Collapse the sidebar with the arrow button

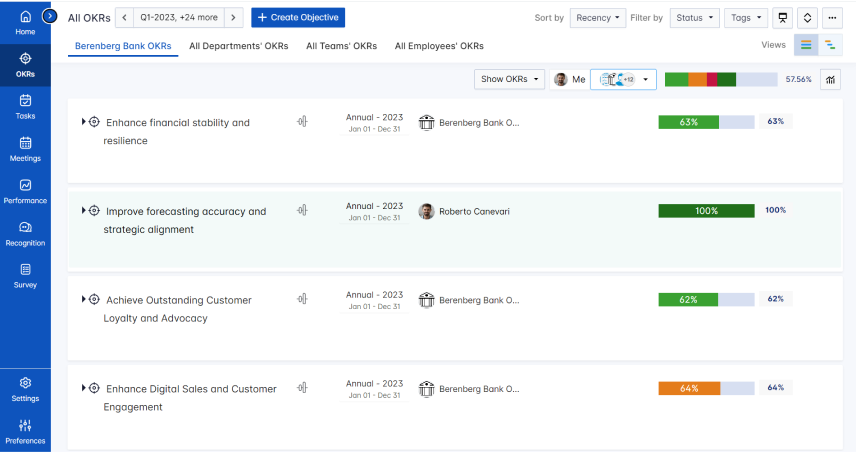(50, 16)
